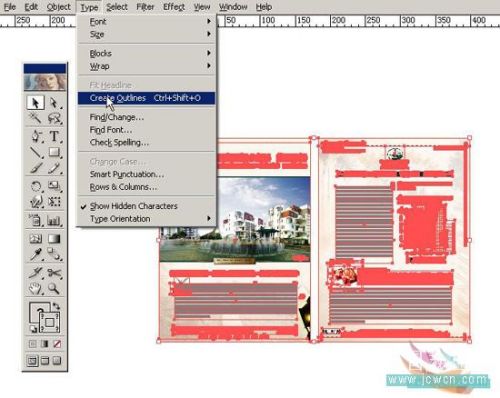Open Find Font… dialog
This screenshot has width=500, height=398.
pyautogui.click(x=147, y=130)
